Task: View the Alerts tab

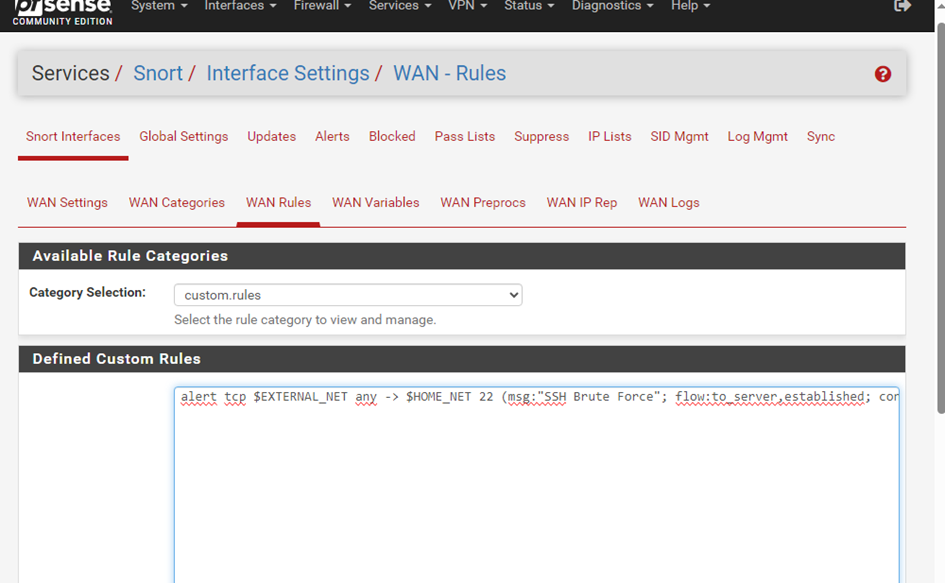Action: [x=332, y=136]
